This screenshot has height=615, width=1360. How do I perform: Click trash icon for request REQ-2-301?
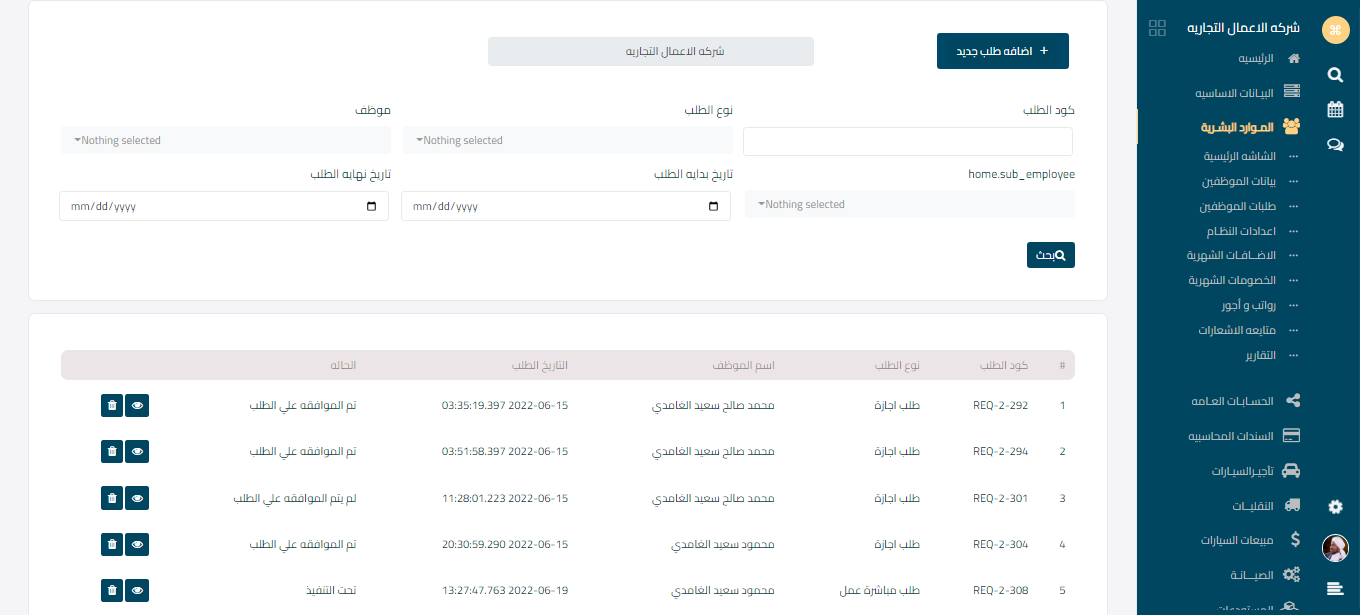pyautogui.click(x=112, y=498)
